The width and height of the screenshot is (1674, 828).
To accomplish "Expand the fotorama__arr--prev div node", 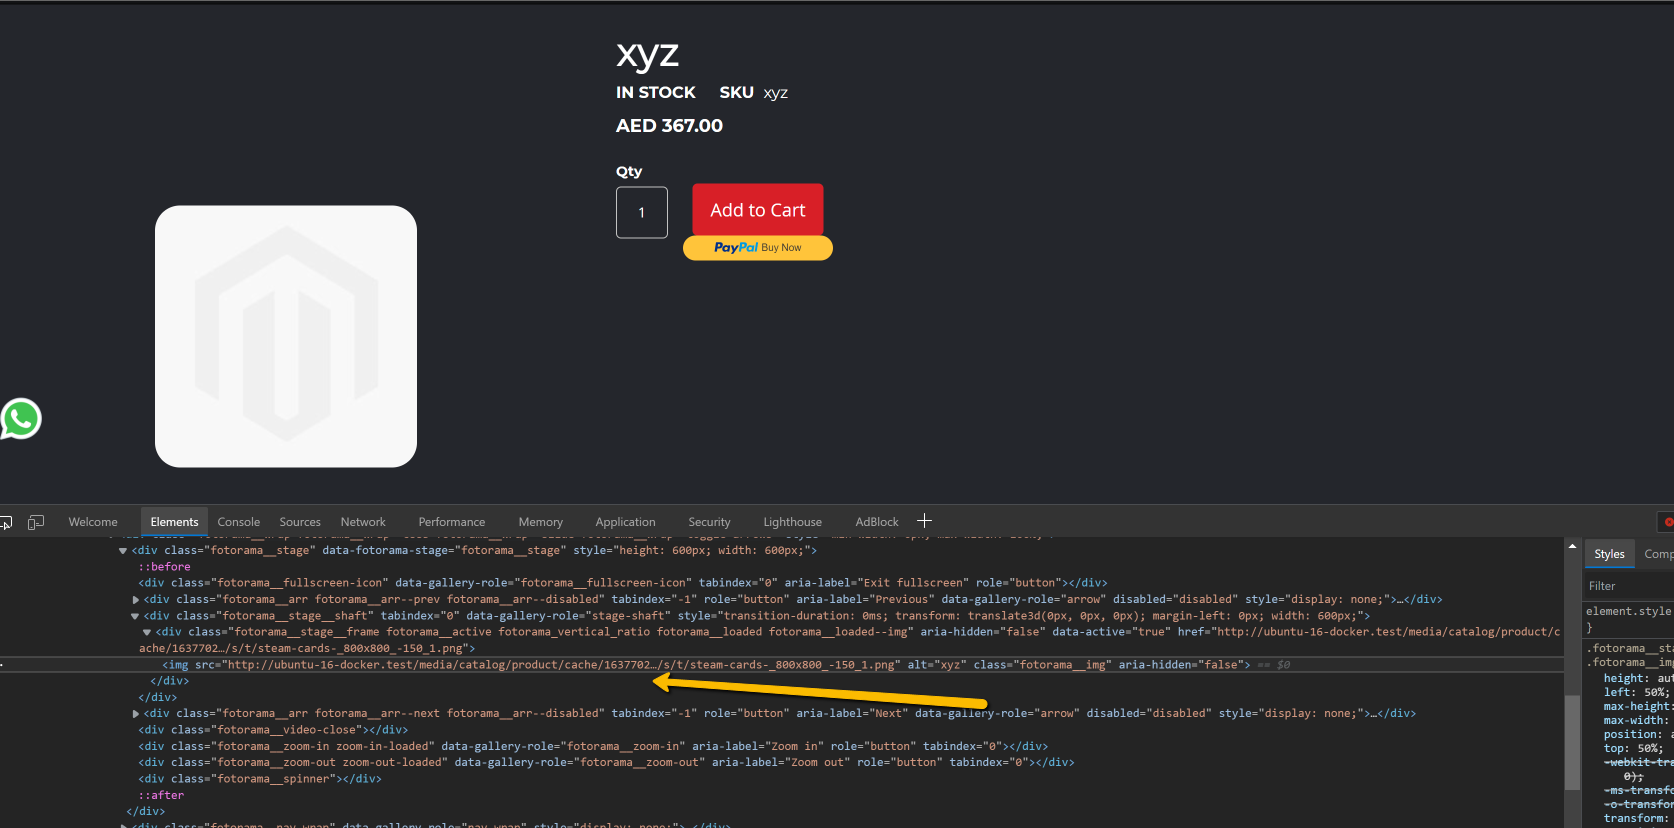I will [136, 600].
